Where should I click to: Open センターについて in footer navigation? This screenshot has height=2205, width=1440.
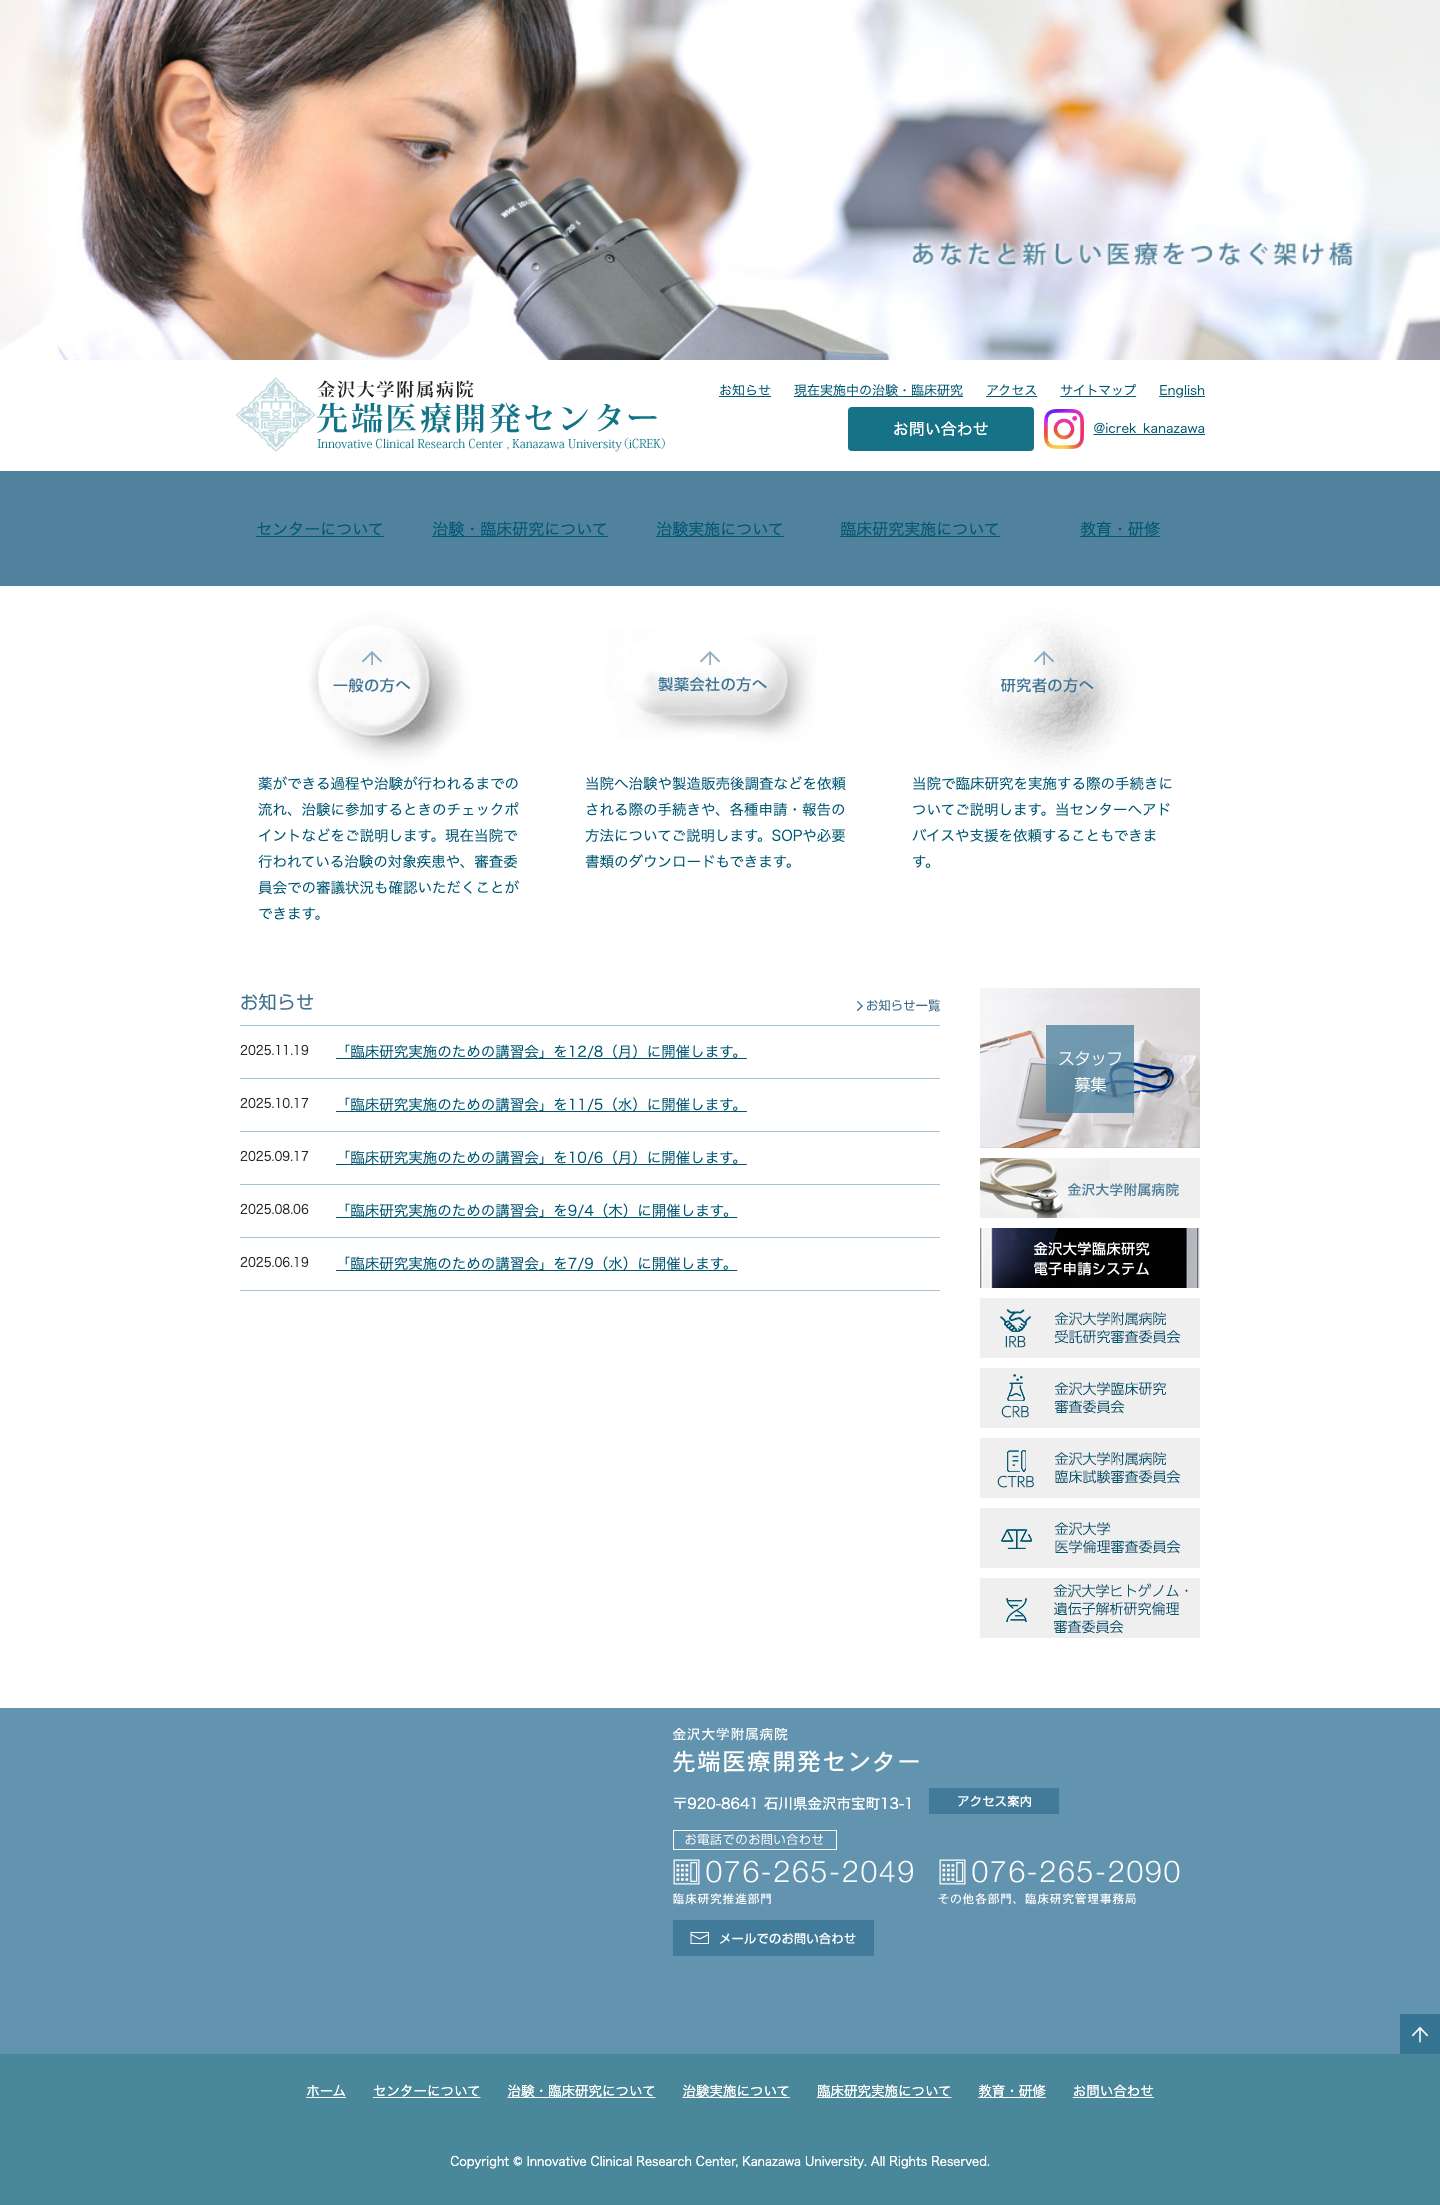pos(427,2091)
